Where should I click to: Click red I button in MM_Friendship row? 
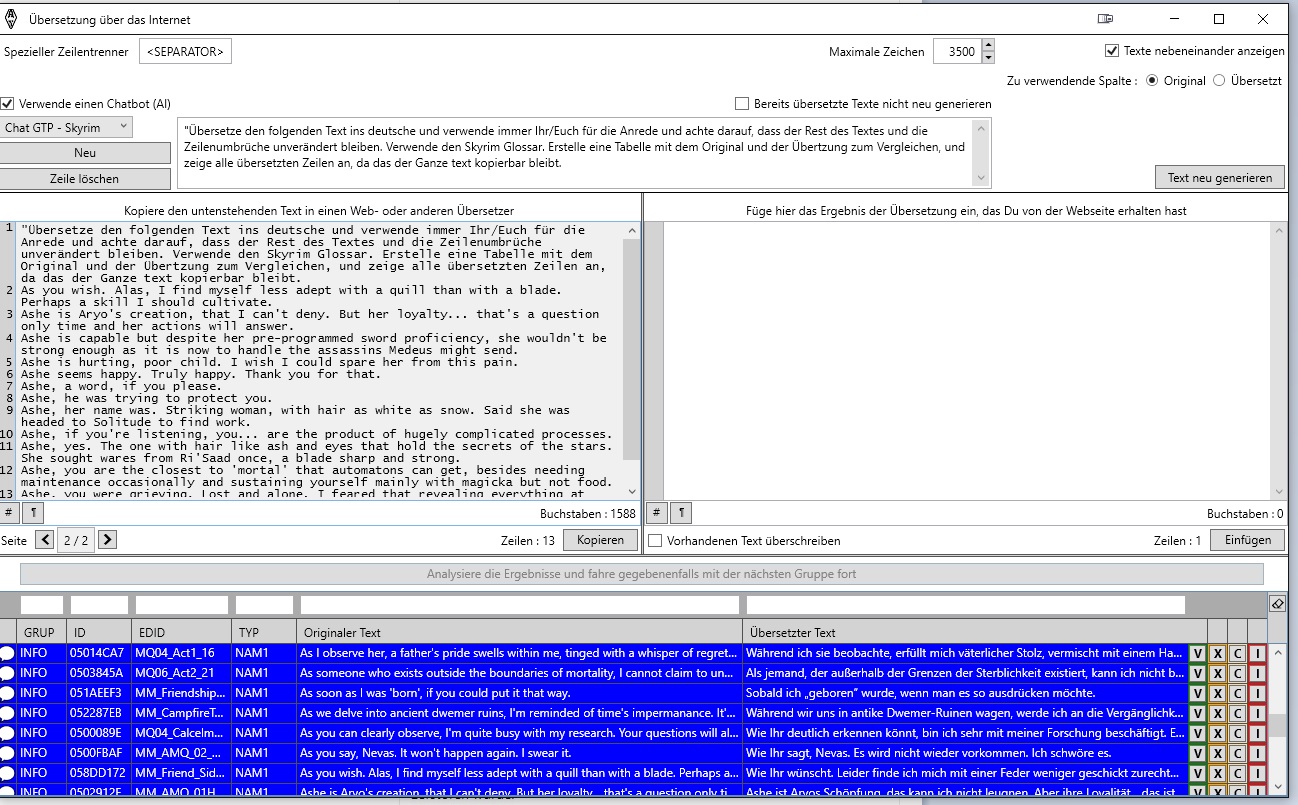(x=1257, y=693)
